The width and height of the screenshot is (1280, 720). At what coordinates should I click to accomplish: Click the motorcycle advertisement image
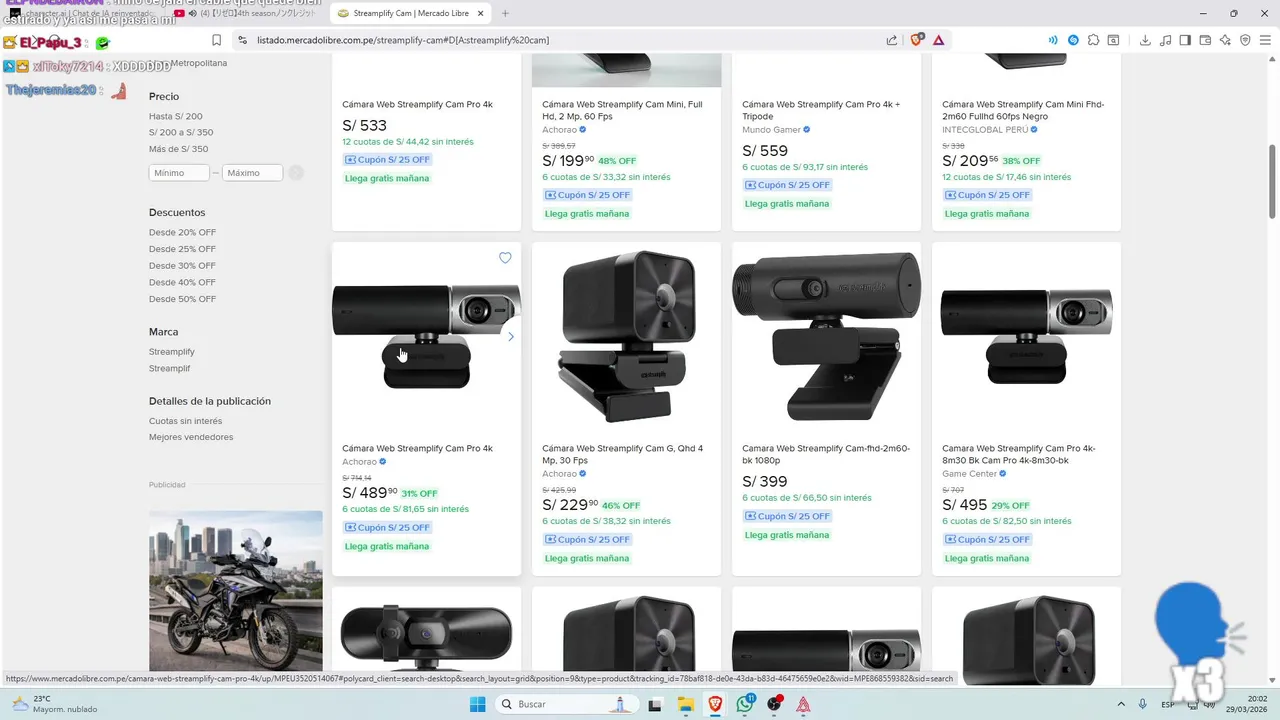pyautogui.click(x=236, y=590)
